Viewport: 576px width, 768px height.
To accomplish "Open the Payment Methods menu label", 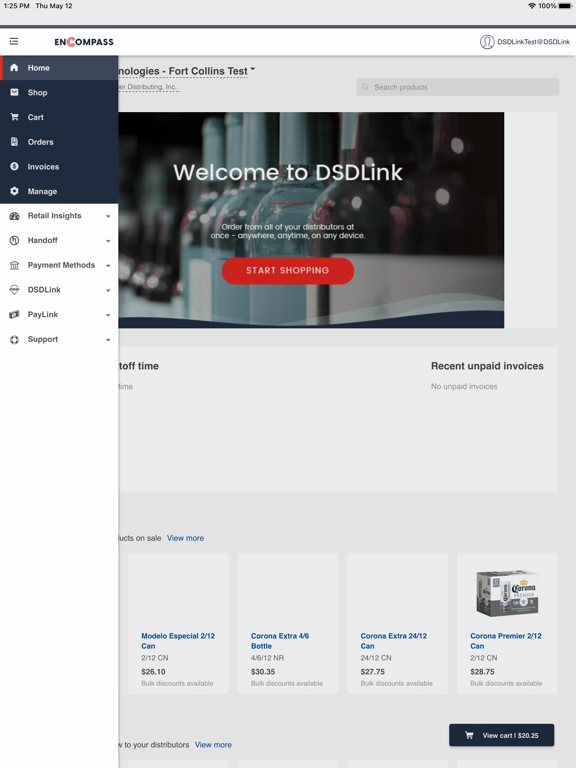I will [x=61, y=265].
